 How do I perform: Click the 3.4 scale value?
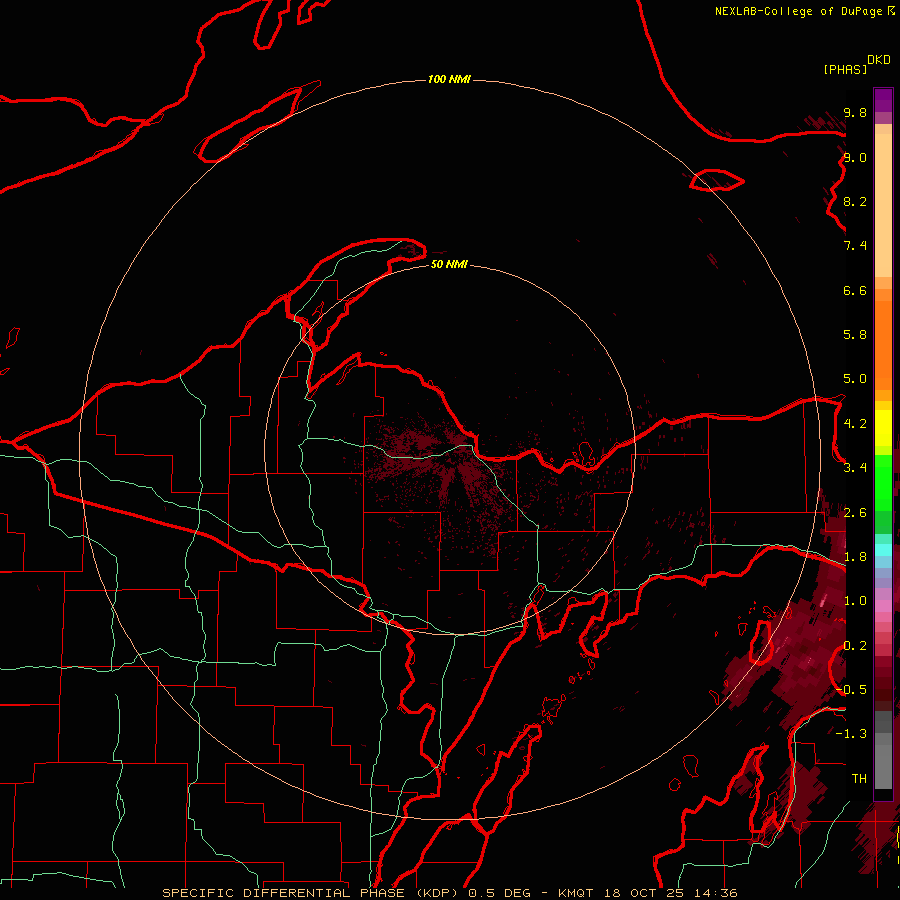coord(855,468)
